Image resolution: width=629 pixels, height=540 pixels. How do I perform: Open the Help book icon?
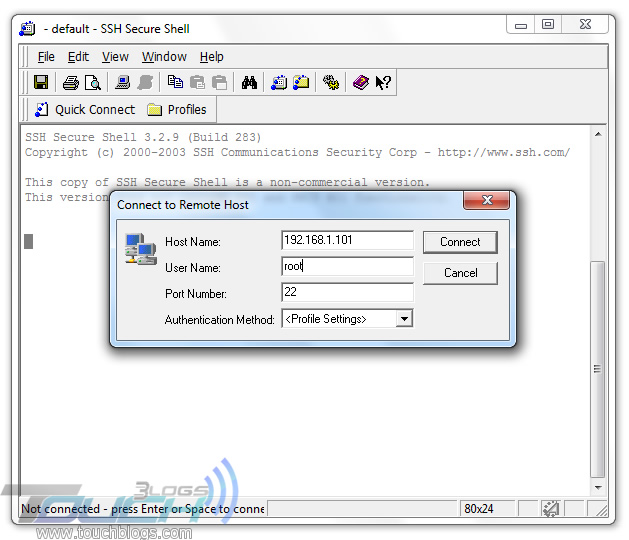[361, 83]
